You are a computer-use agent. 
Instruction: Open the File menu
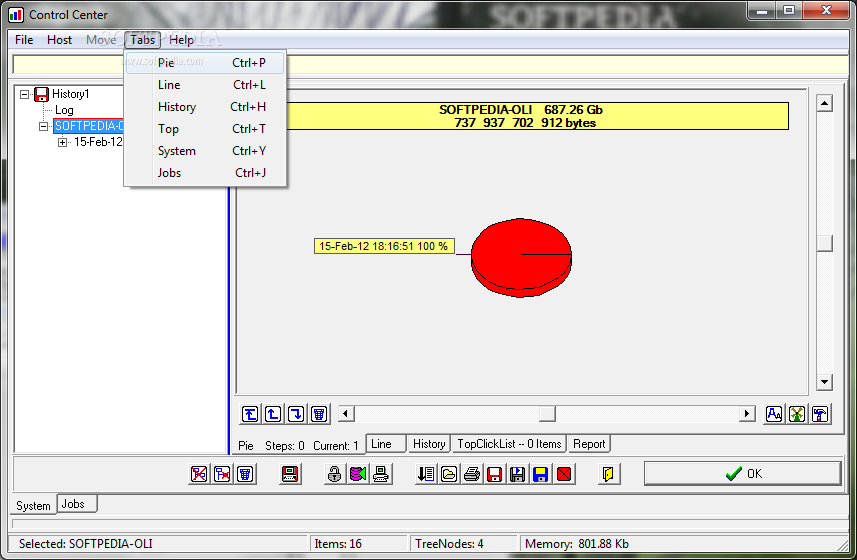(24, 40)
